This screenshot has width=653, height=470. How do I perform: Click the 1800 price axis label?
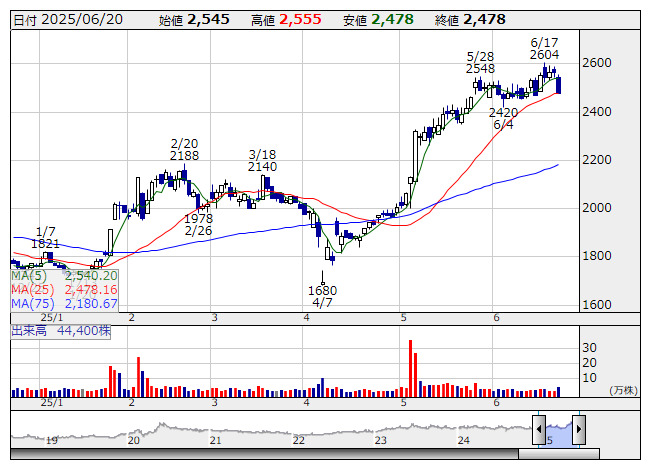coord(597,256)
